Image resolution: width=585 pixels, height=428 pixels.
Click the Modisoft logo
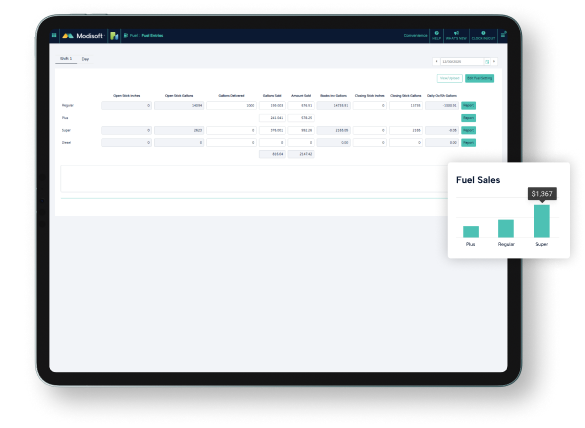pos(83,36)
